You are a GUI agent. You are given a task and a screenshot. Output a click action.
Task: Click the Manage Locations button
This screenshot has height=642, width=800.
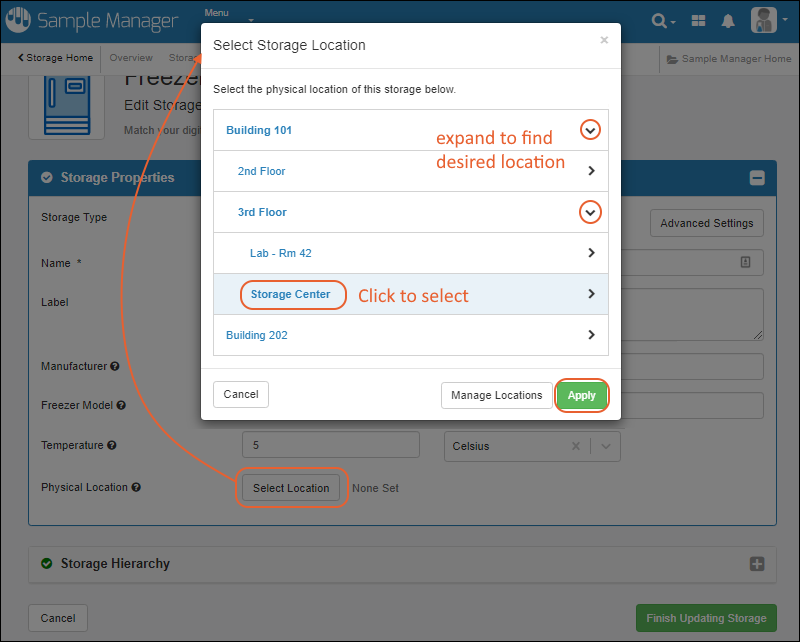pyautogui.click(x=496, y=395)
